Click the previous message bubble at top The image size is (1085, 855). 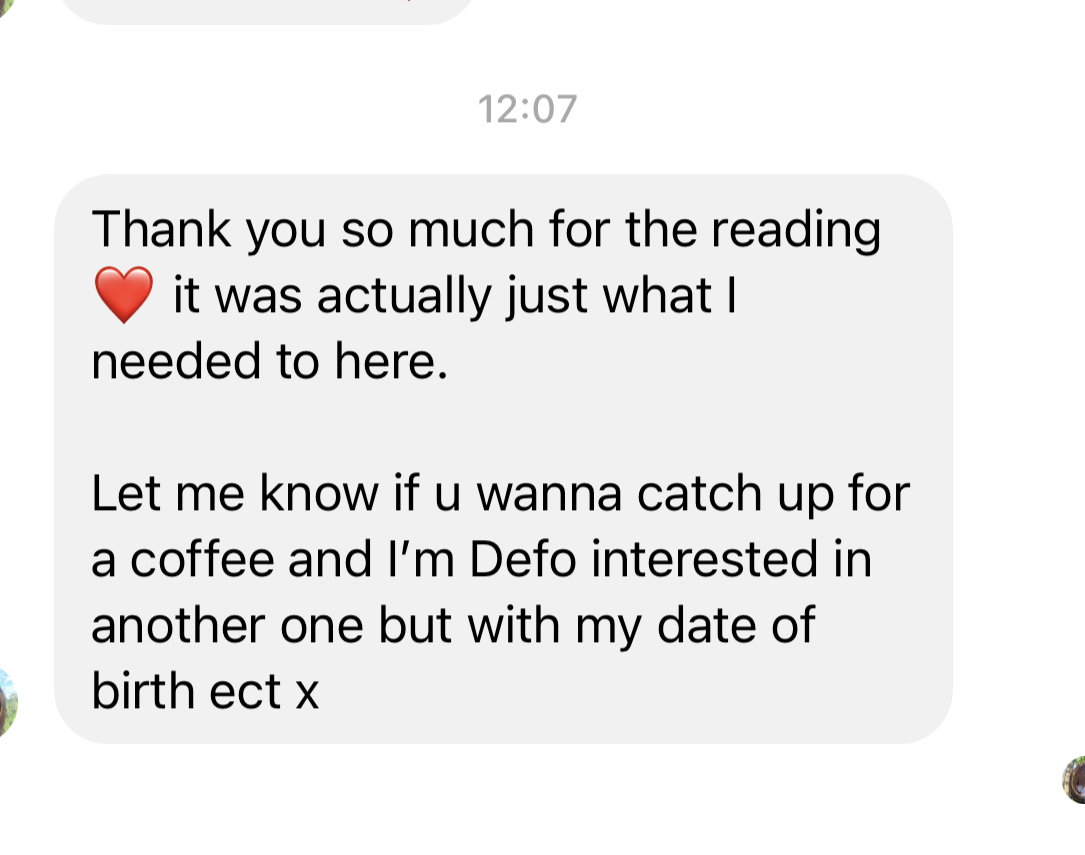[265, 10]
